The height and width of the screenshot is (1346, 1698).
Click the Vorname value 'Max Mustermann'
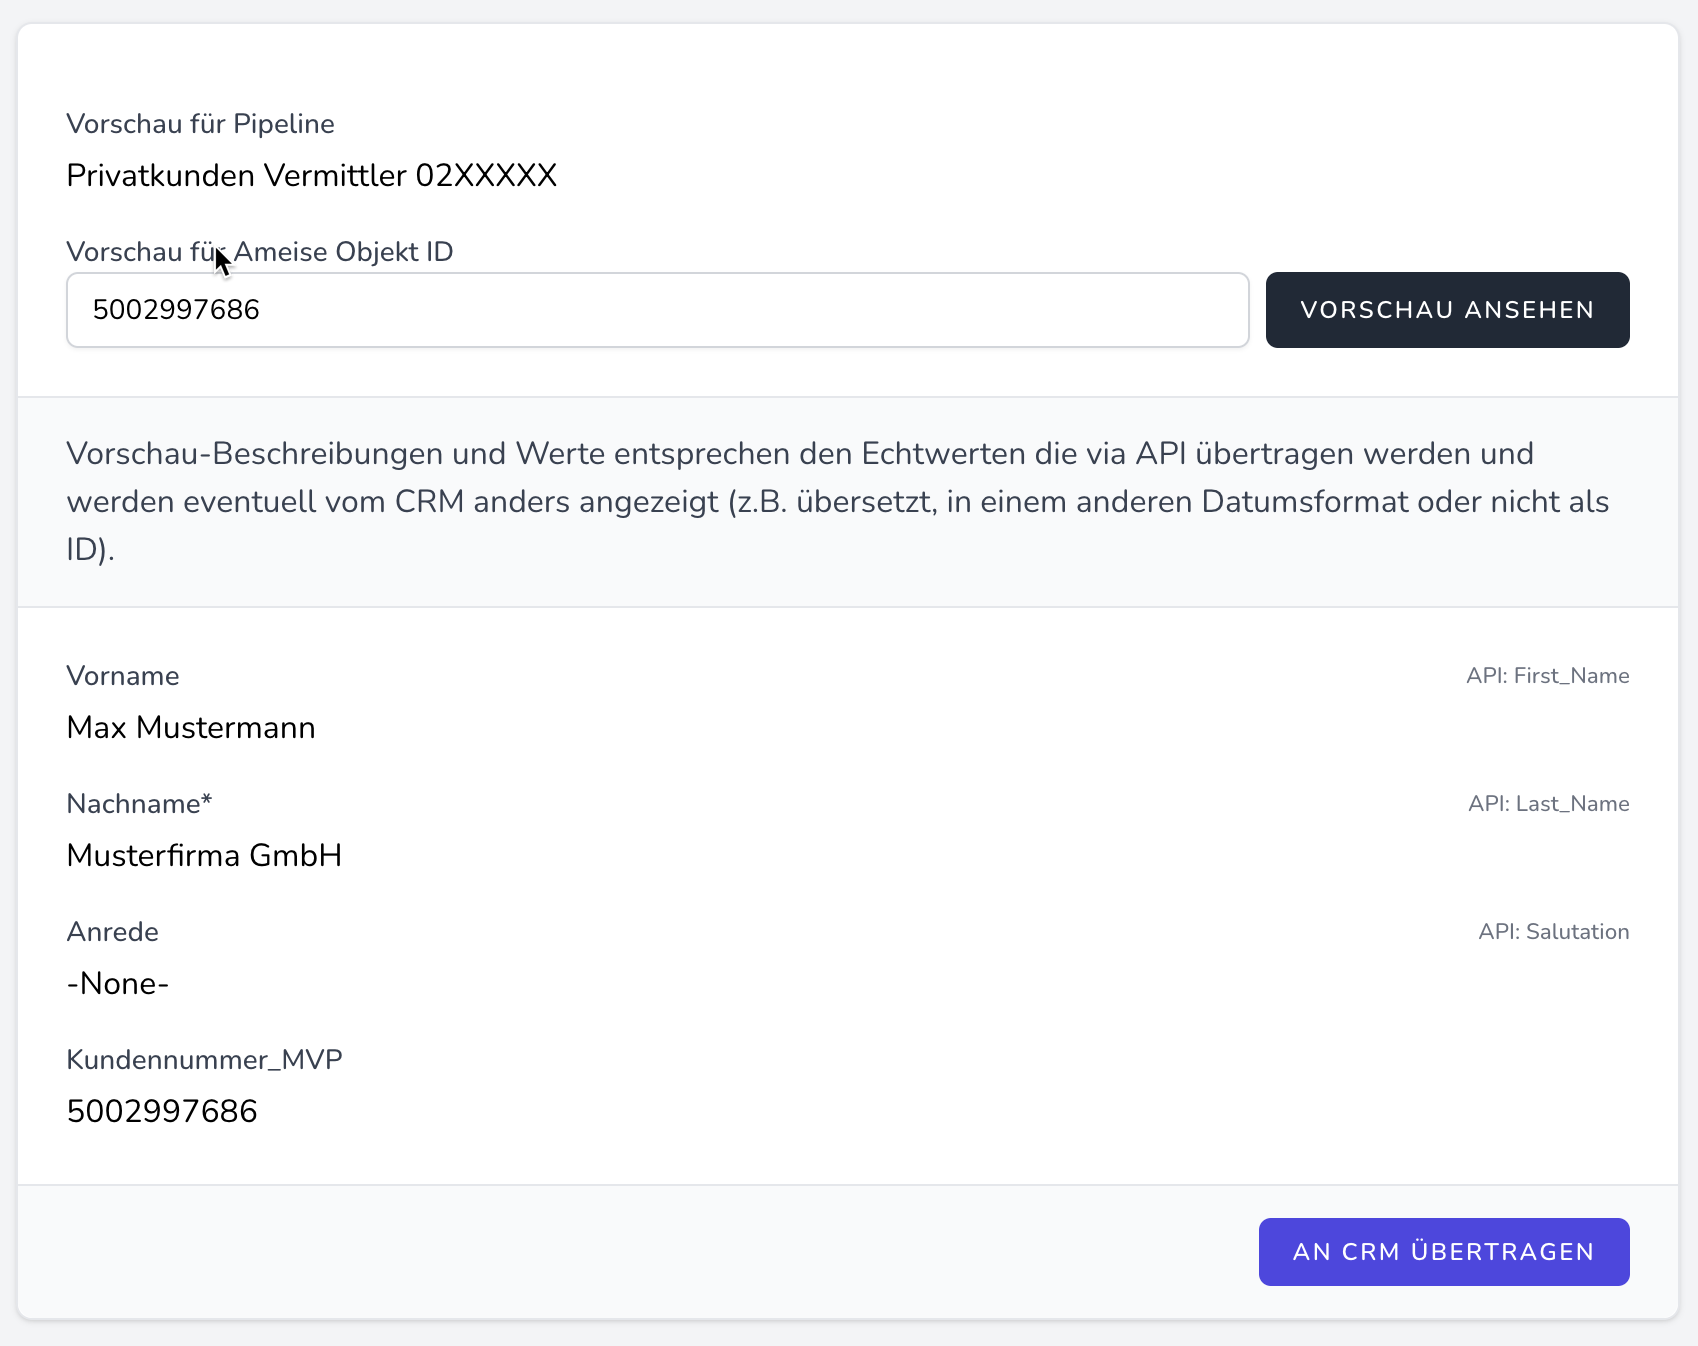click(191, 728)
